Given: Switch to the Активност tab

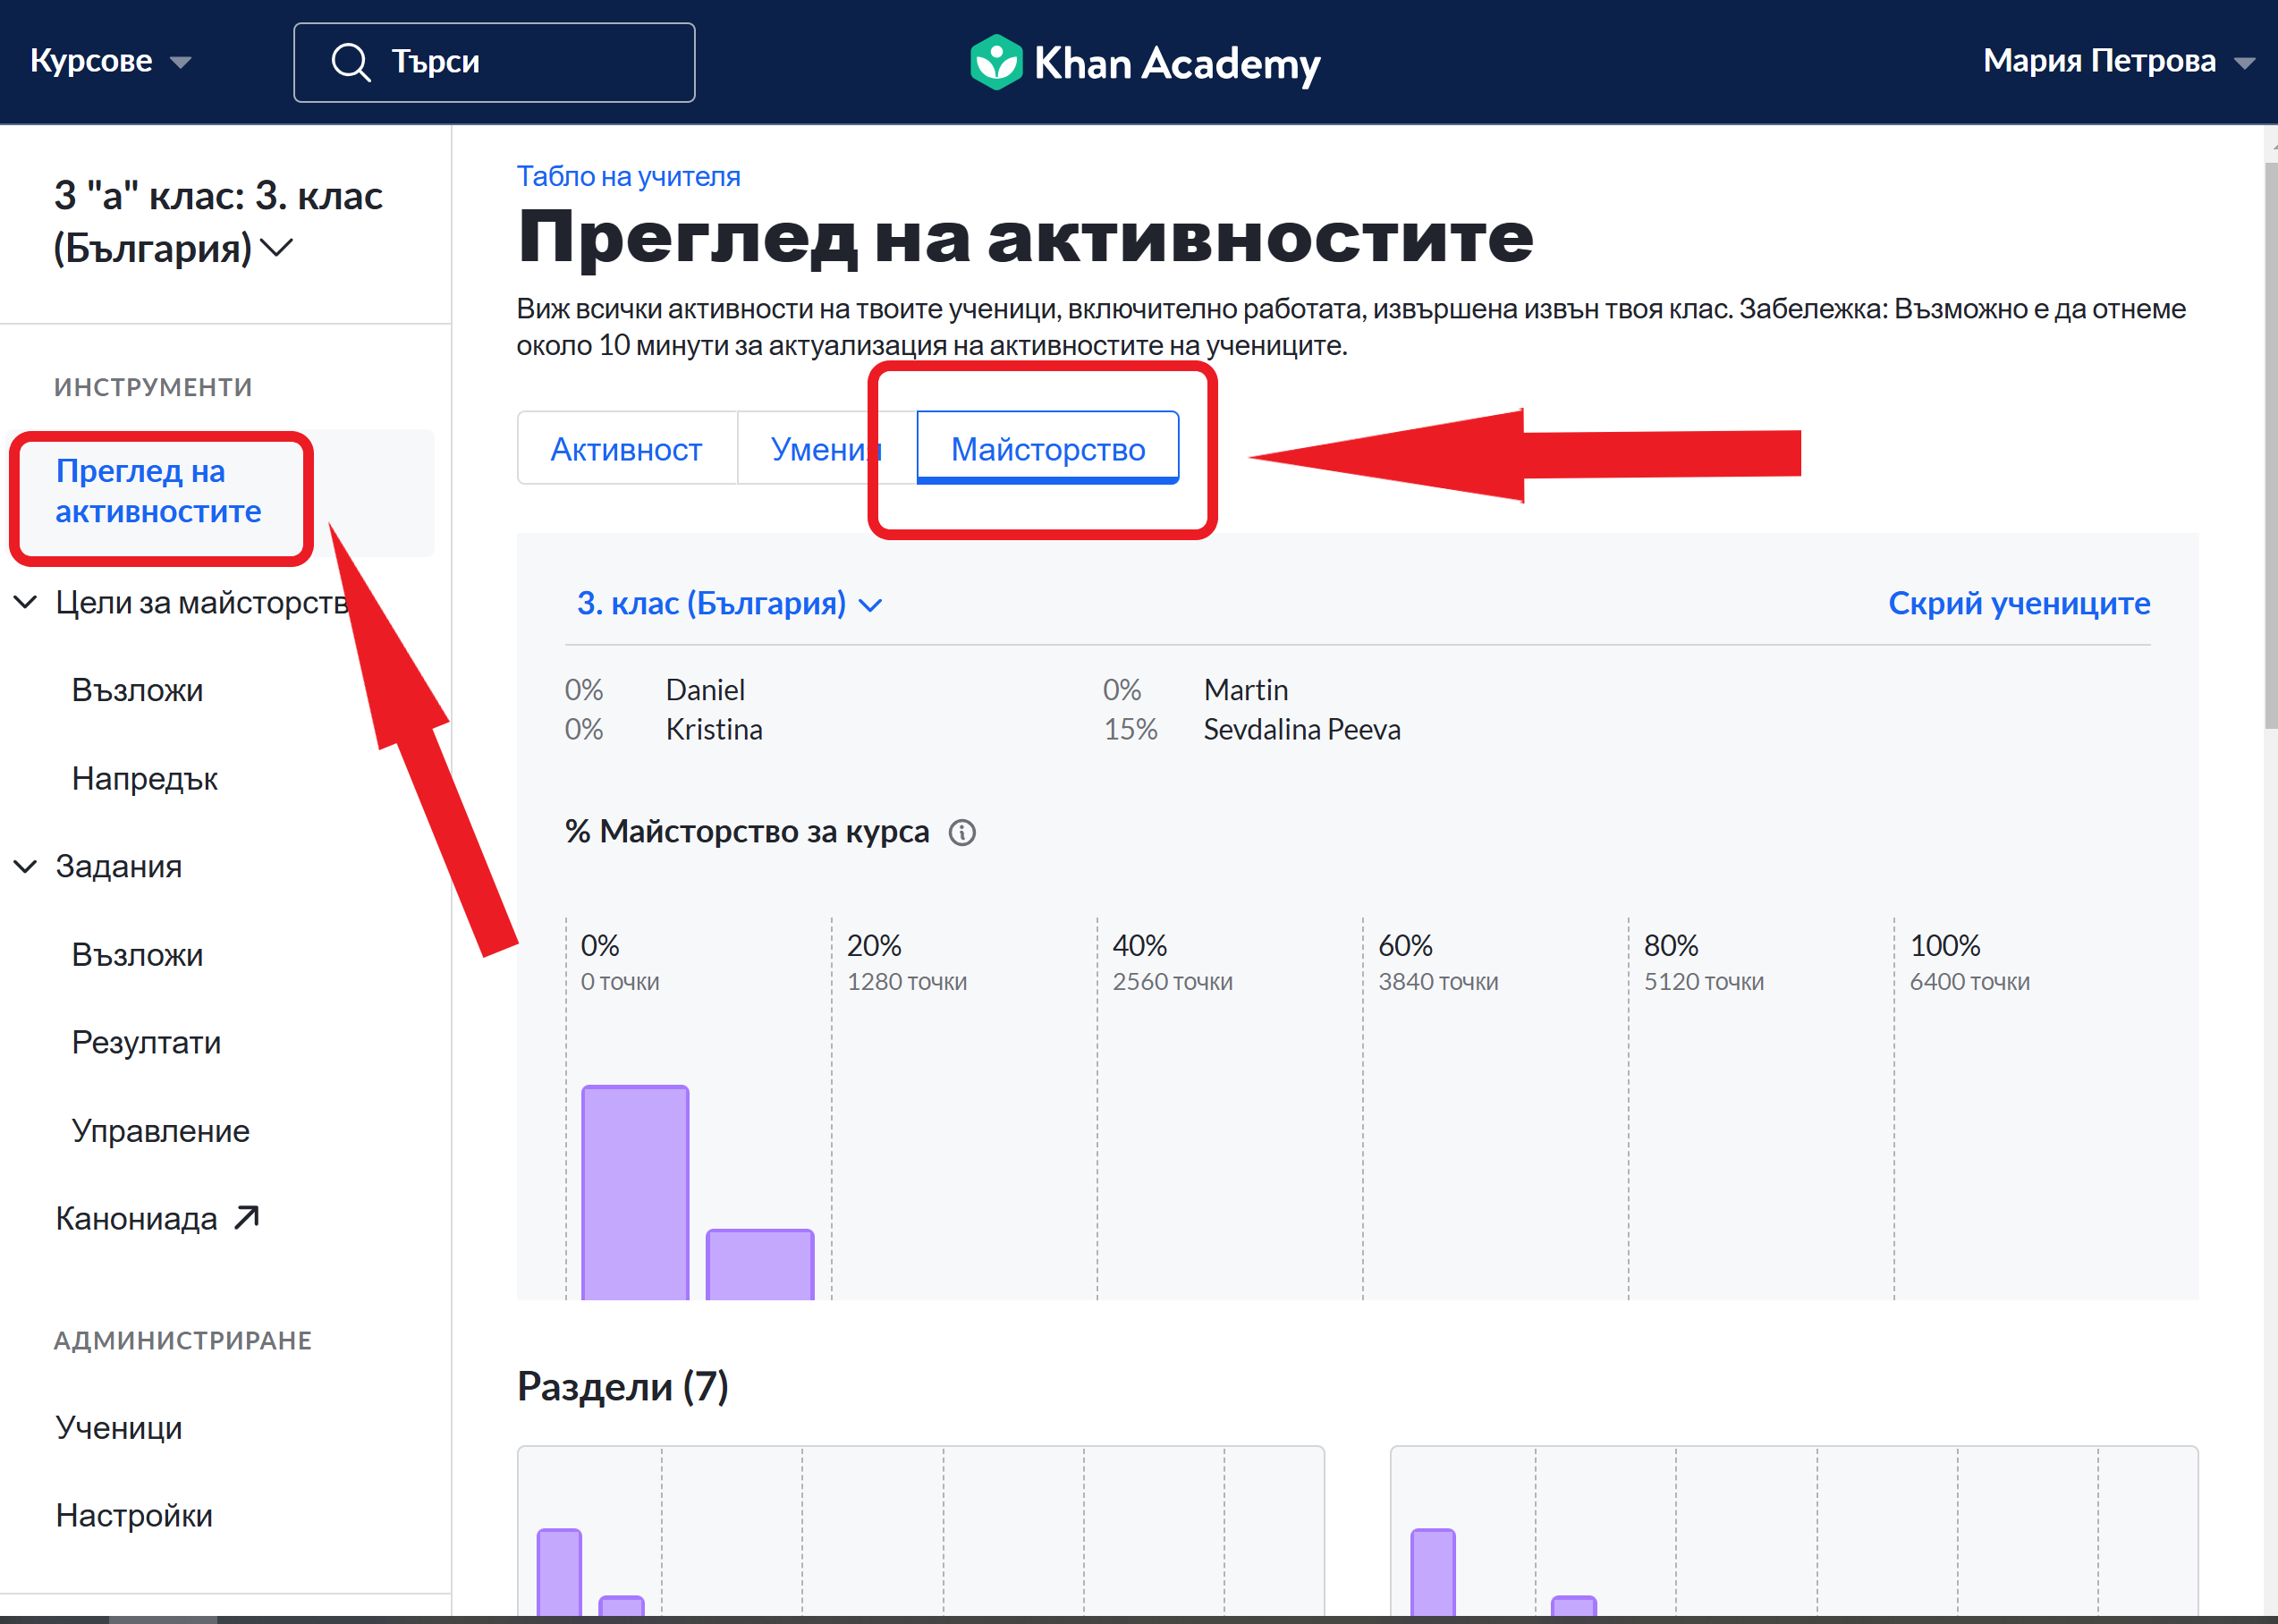Looking at the screenshot, I should tap(627, 449).
